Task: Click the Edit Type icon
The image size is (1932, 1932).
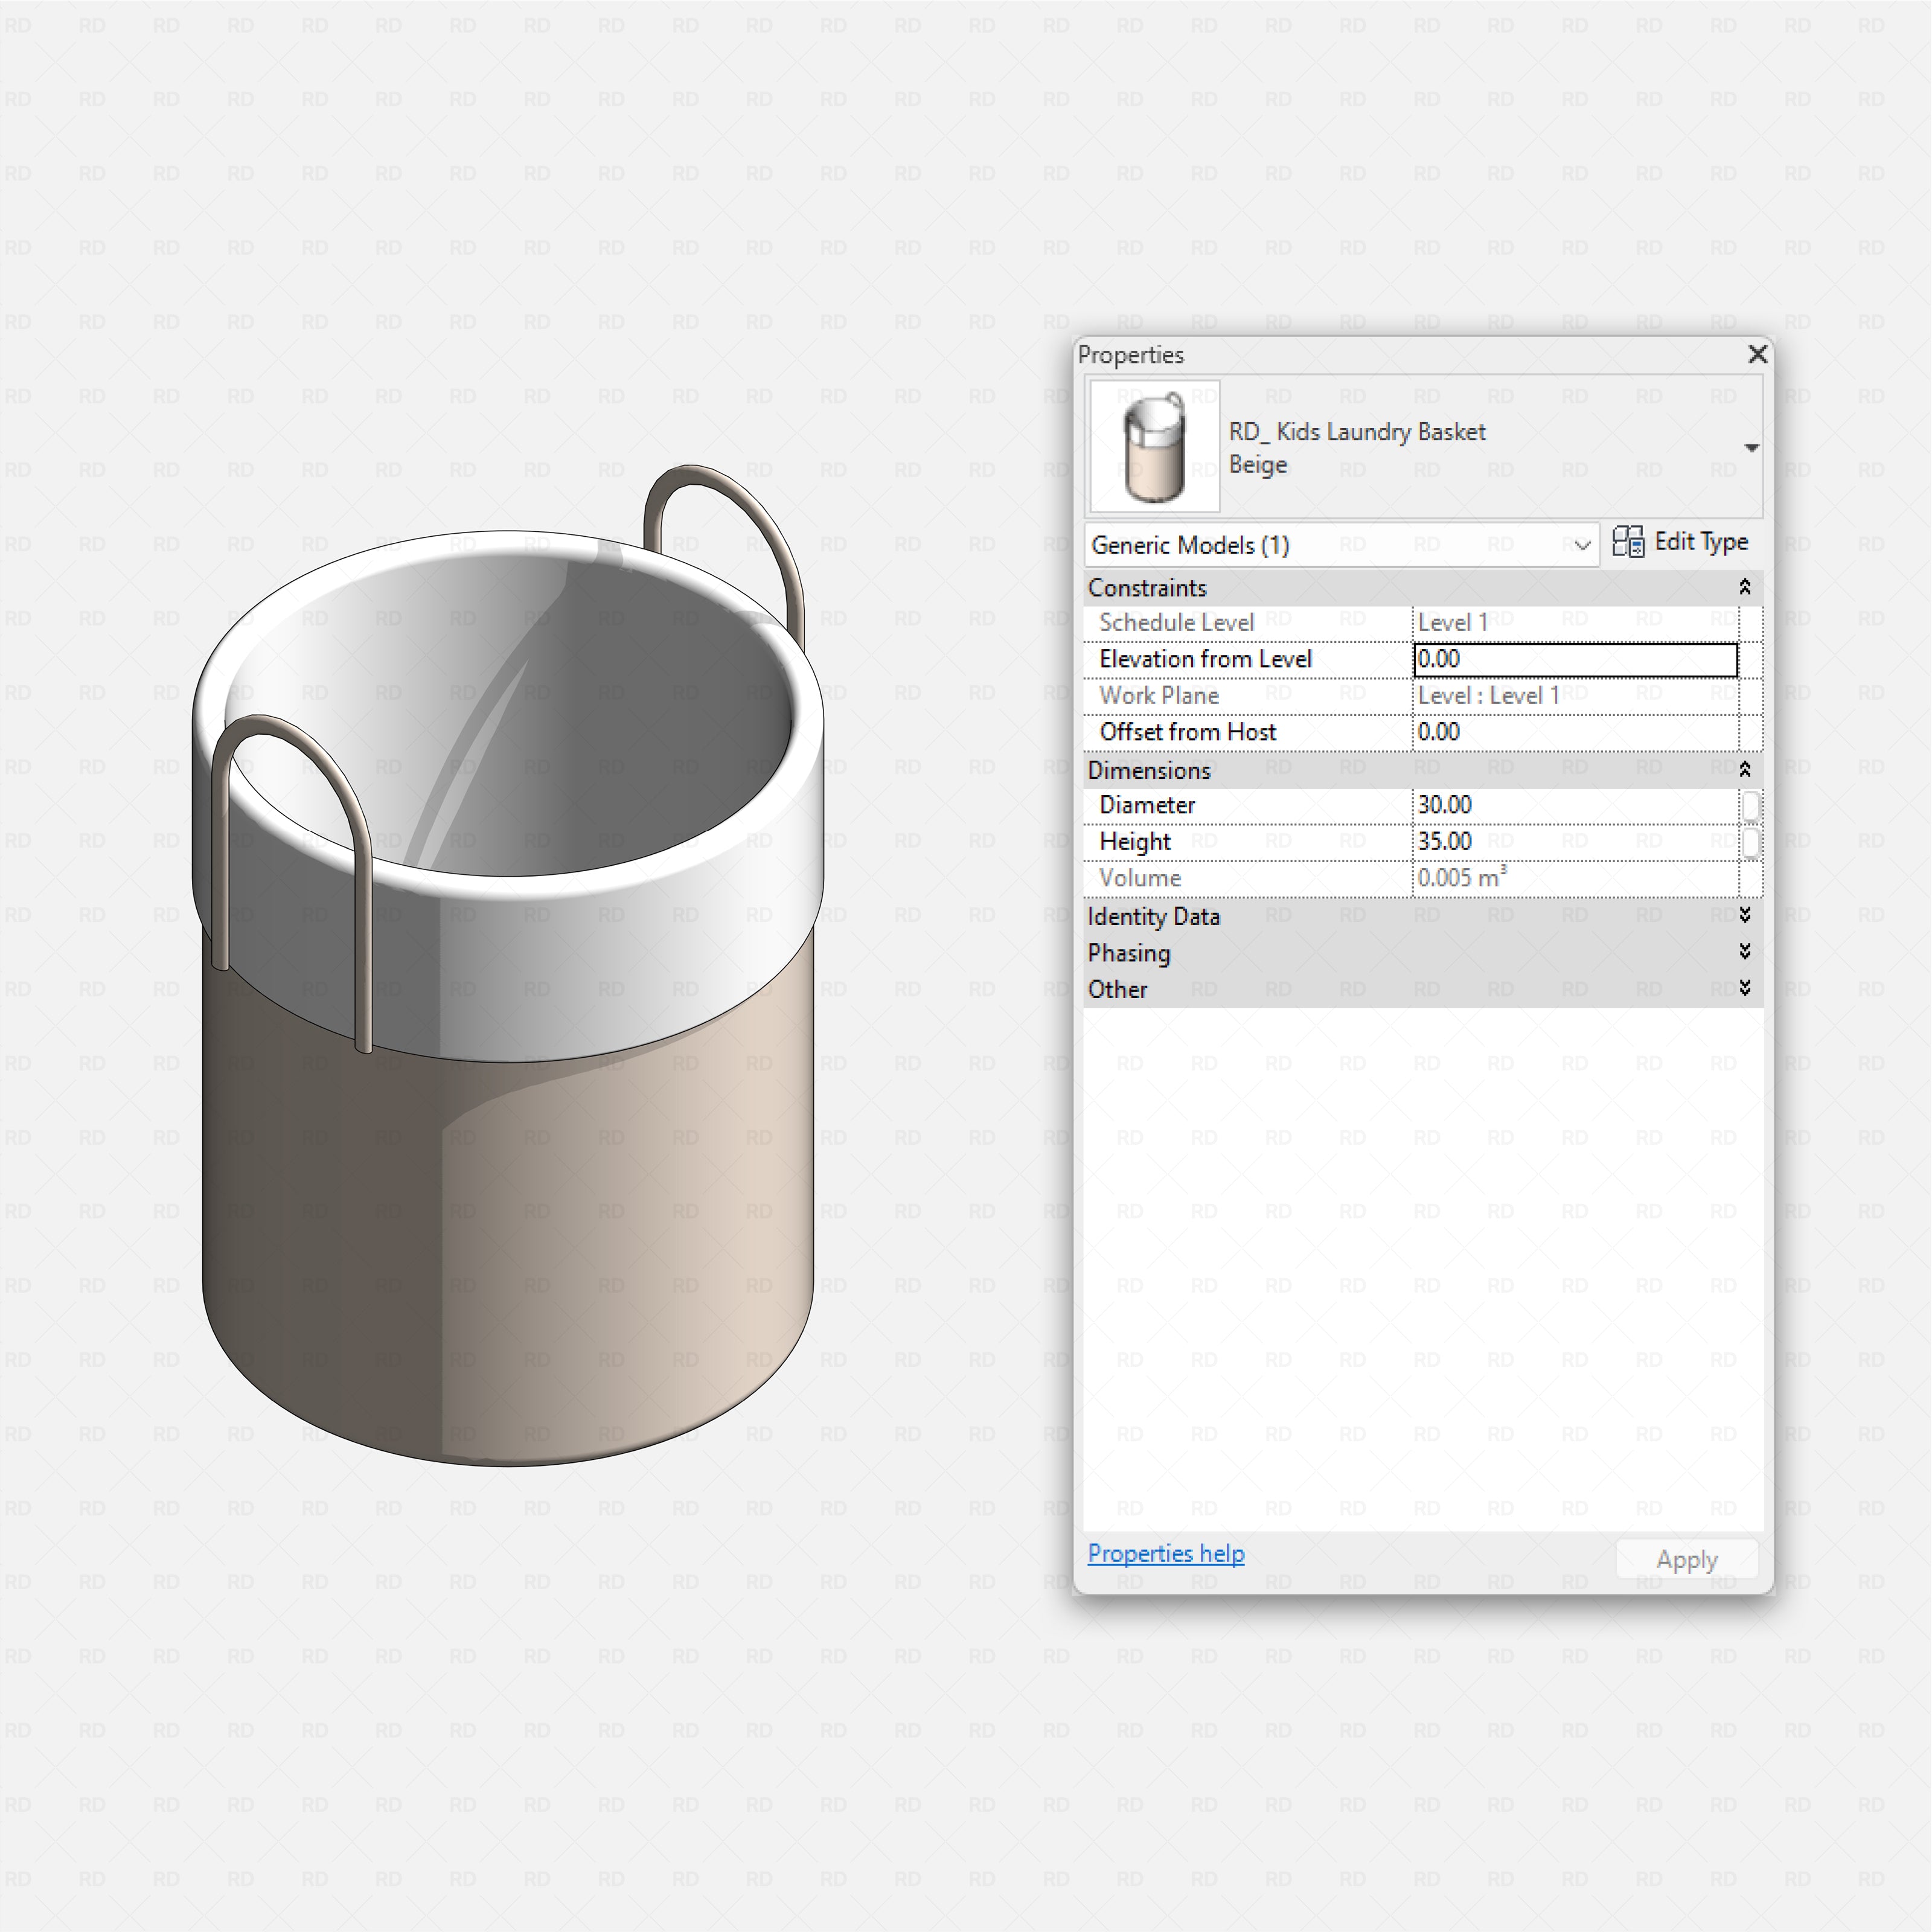Action: [1627, 542]
